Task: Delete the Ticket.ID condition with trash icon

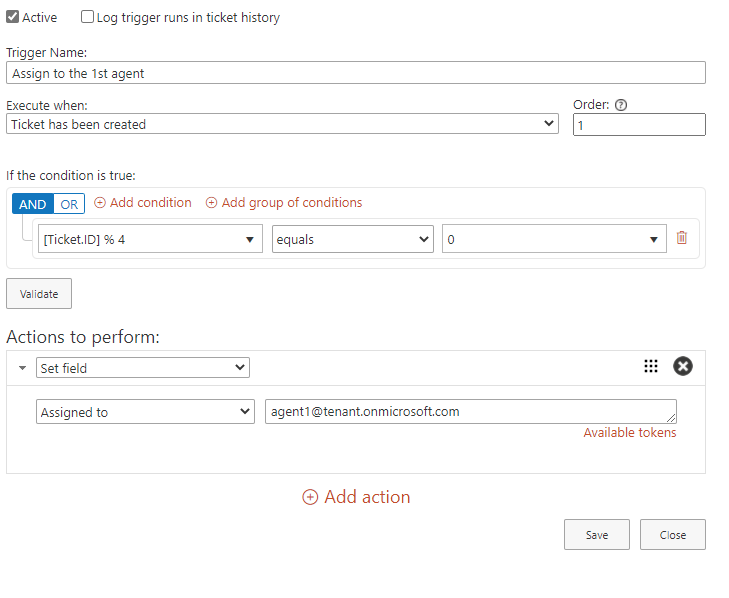Action: coord(682,238)
